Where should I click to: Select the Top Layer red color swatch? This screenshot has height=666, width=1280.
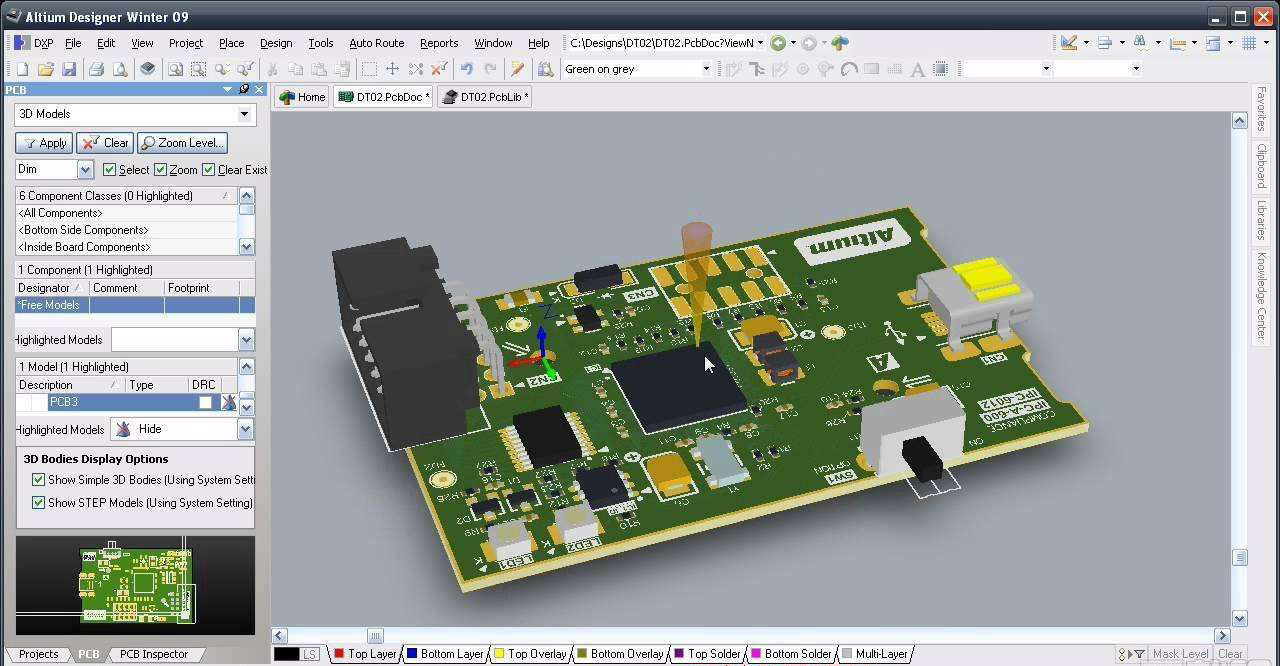(x=338, y=654)
